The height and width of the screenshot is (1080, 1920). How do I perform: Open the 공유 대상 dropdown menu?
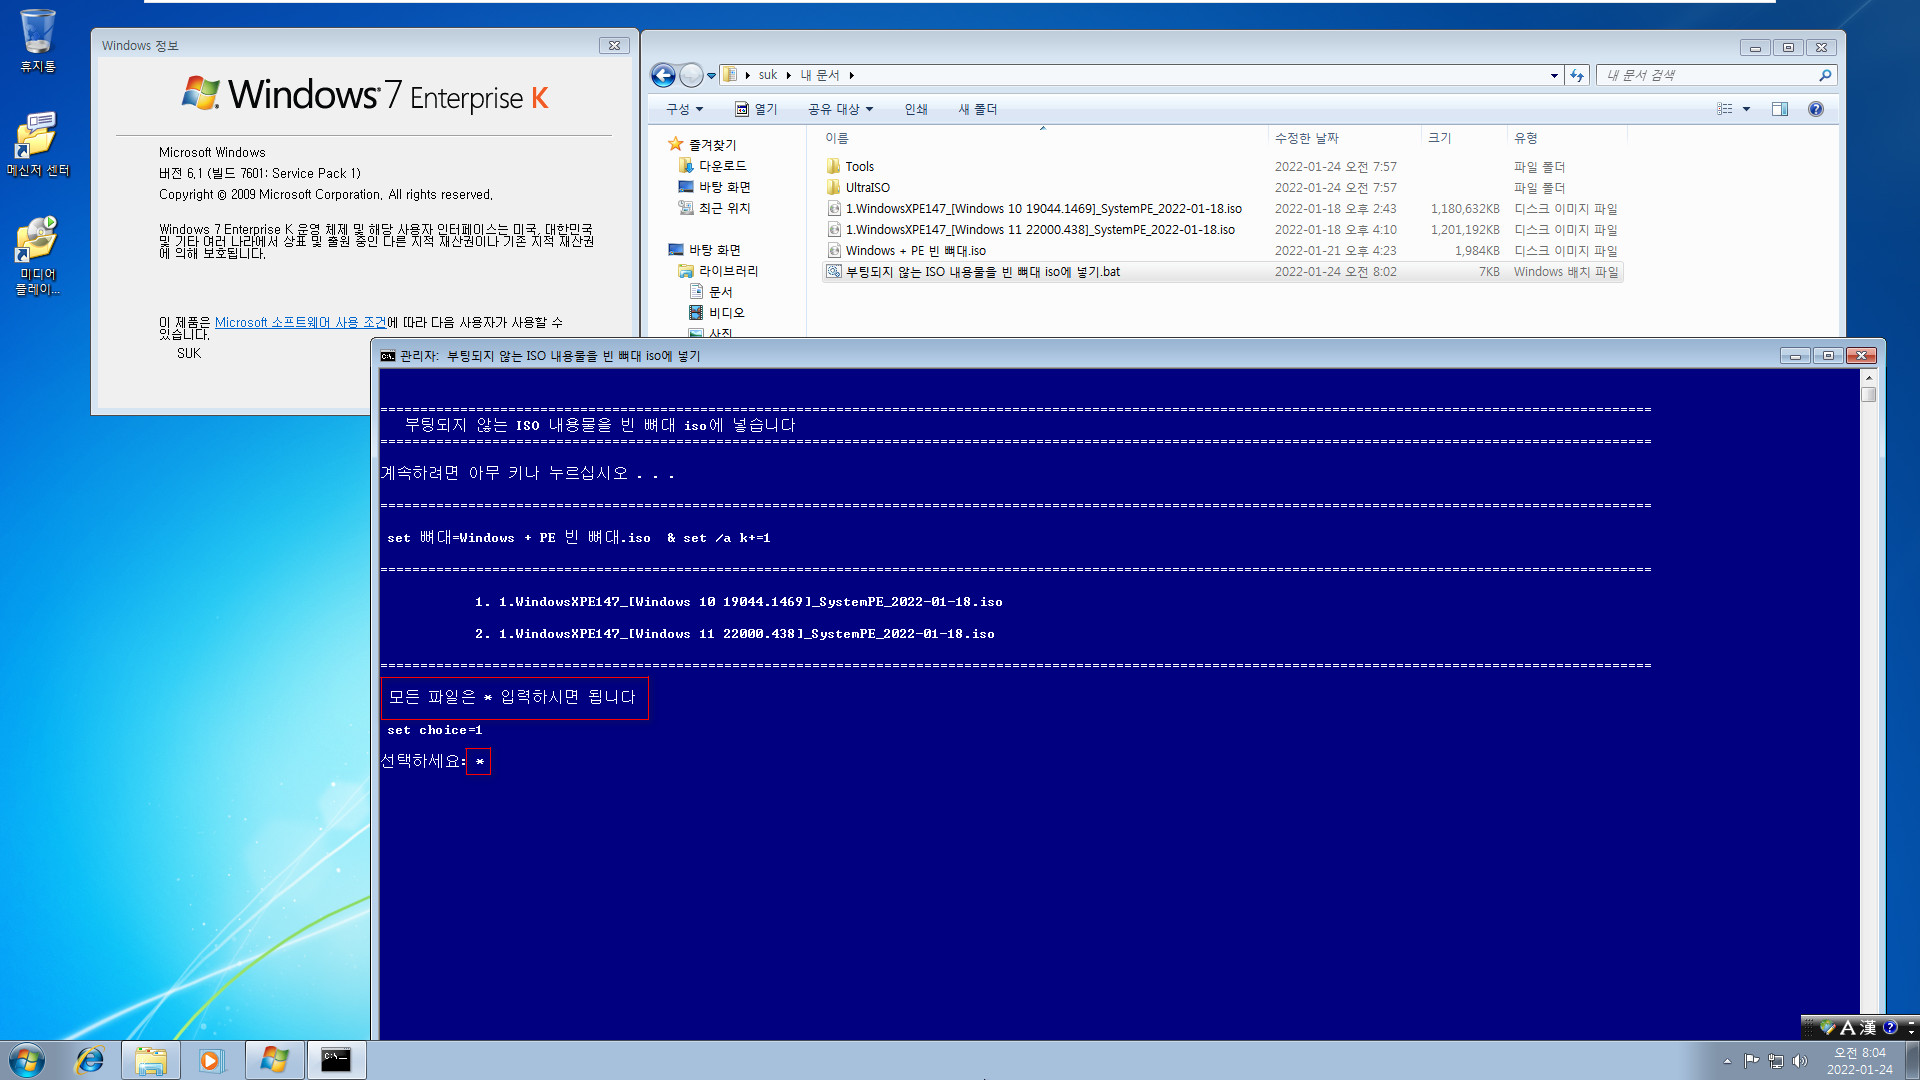[841, 109]
